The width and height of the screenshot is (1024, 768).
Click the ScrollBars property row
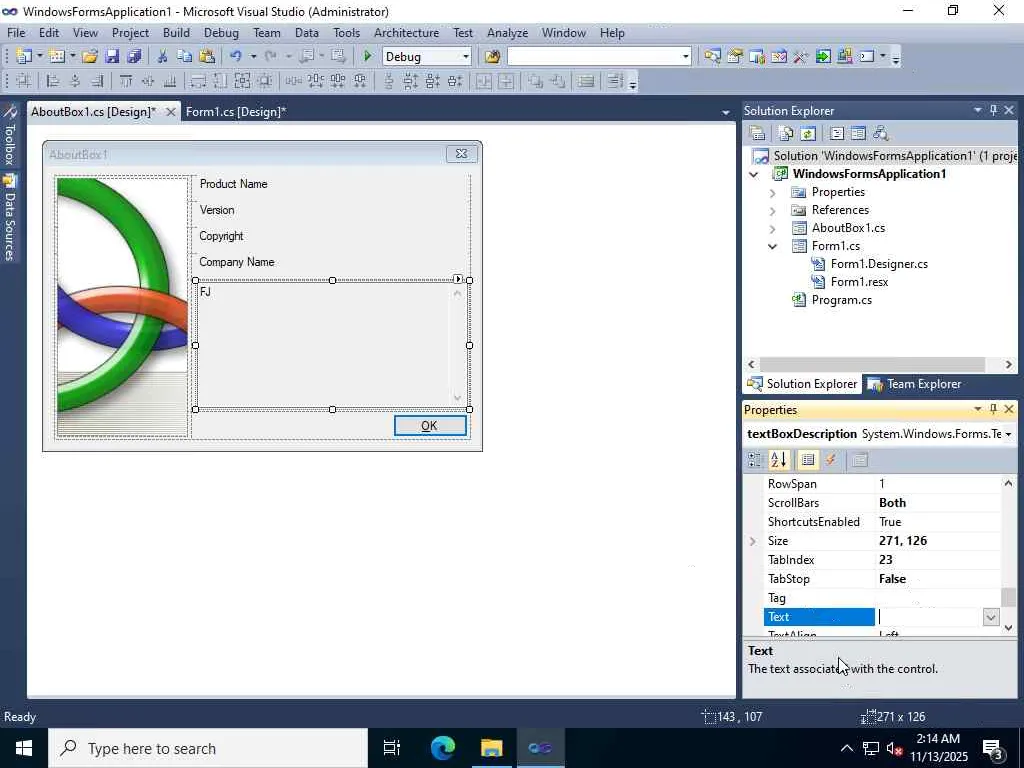click(x=882, y=503)
